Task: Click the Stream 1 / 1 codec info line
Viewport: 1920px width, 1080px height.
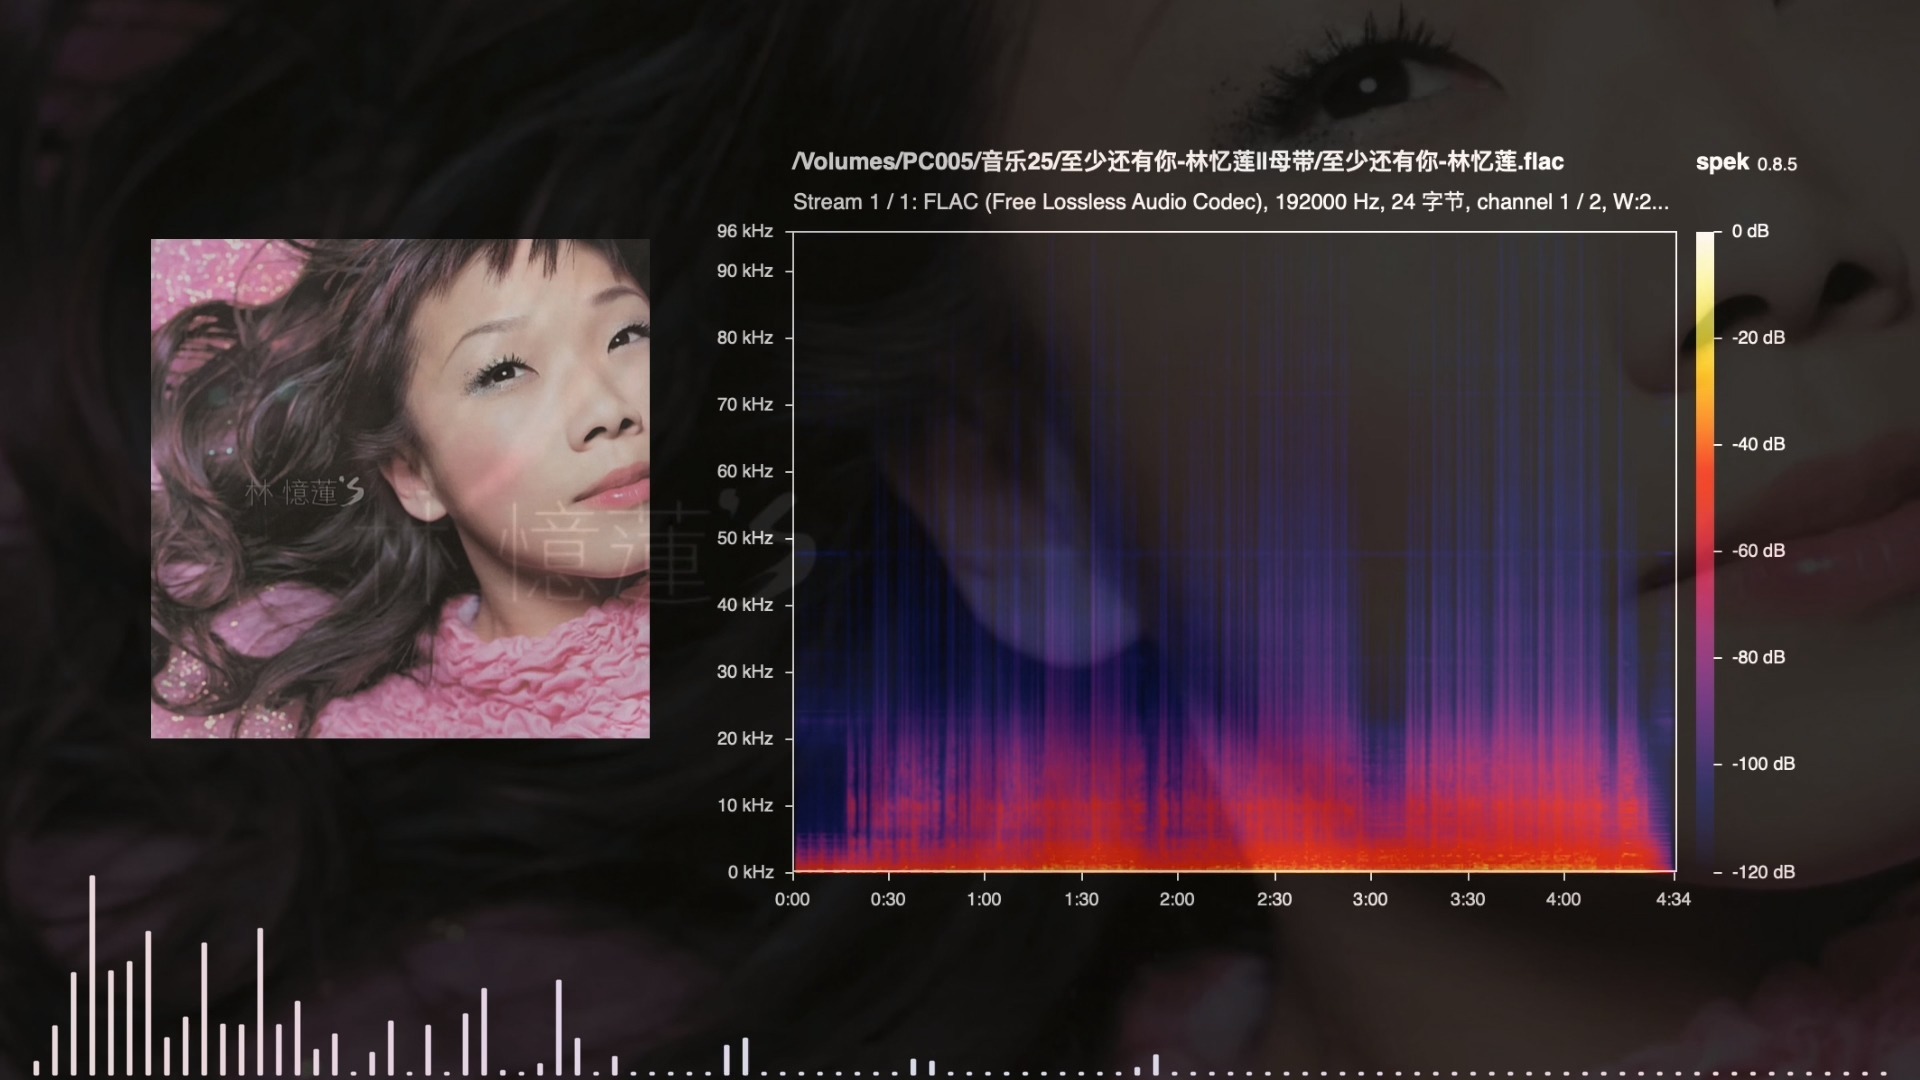Action: pos(1231,202)
